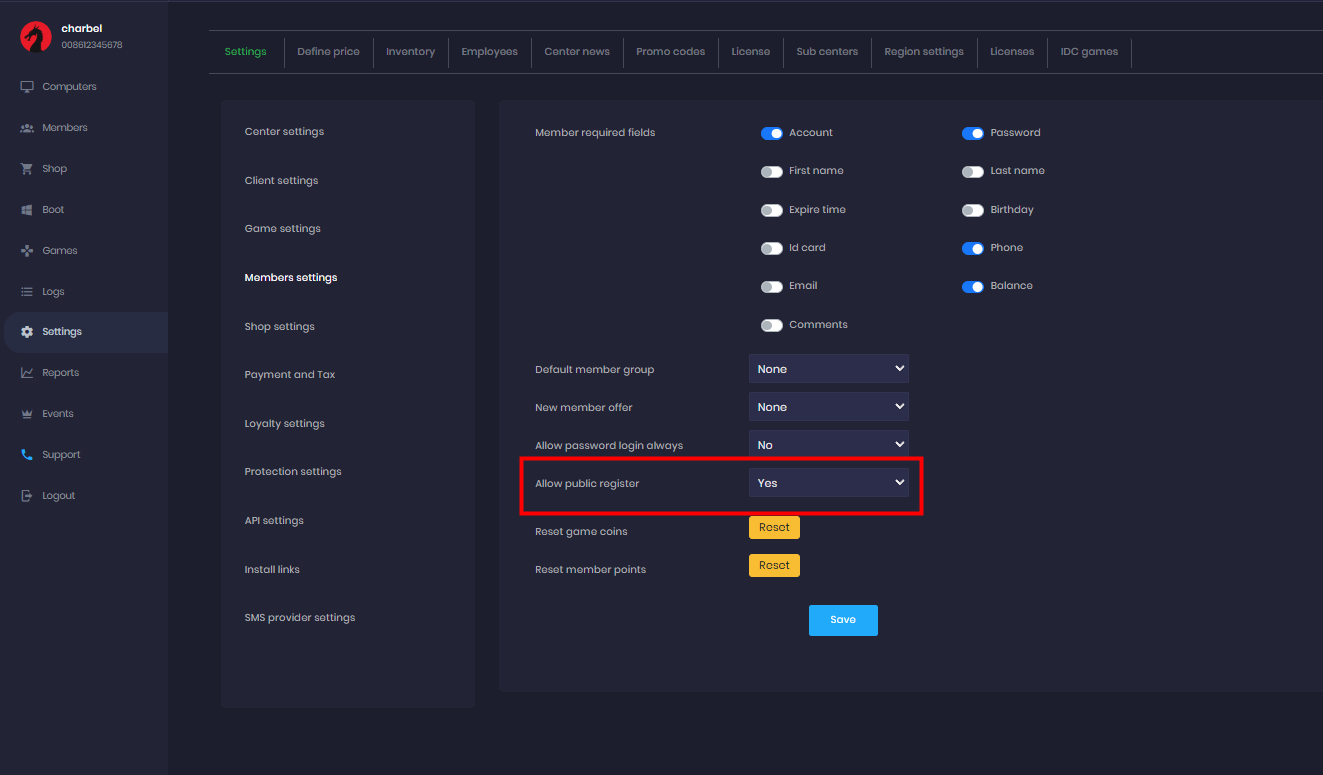Click the Support phone icon
The image size is (1323, 775).
click(x=27, y=455)
